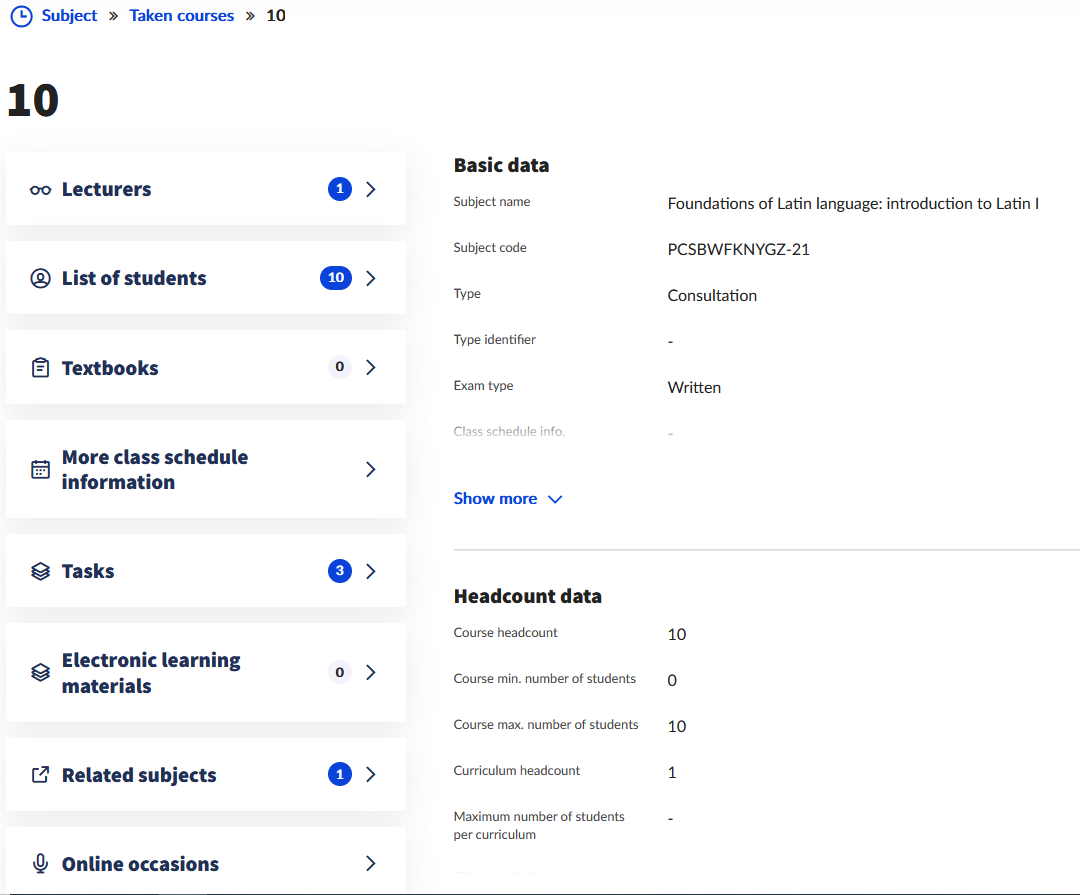Click the microphone icon for Online occasions

click(40, 864)
